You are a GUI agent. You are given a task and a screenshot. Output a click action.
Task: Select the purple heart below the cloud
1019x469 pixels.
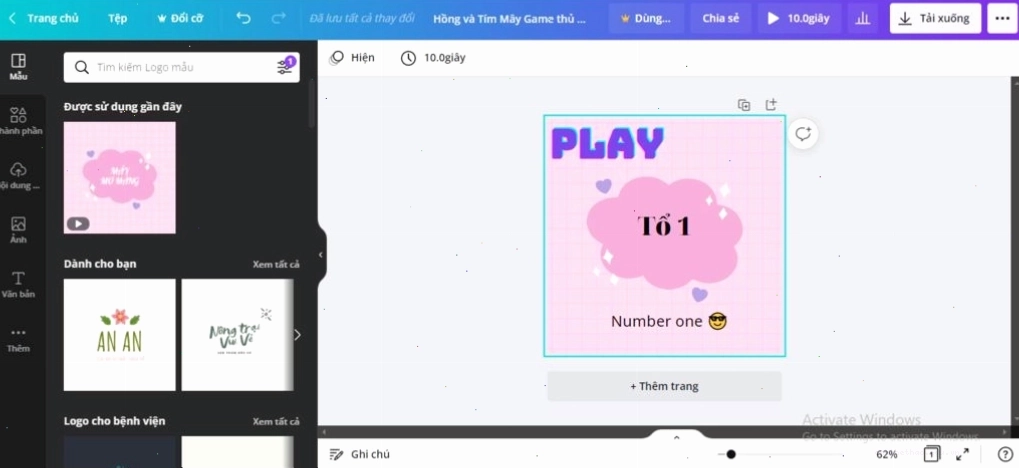click(x=699, y=294)
